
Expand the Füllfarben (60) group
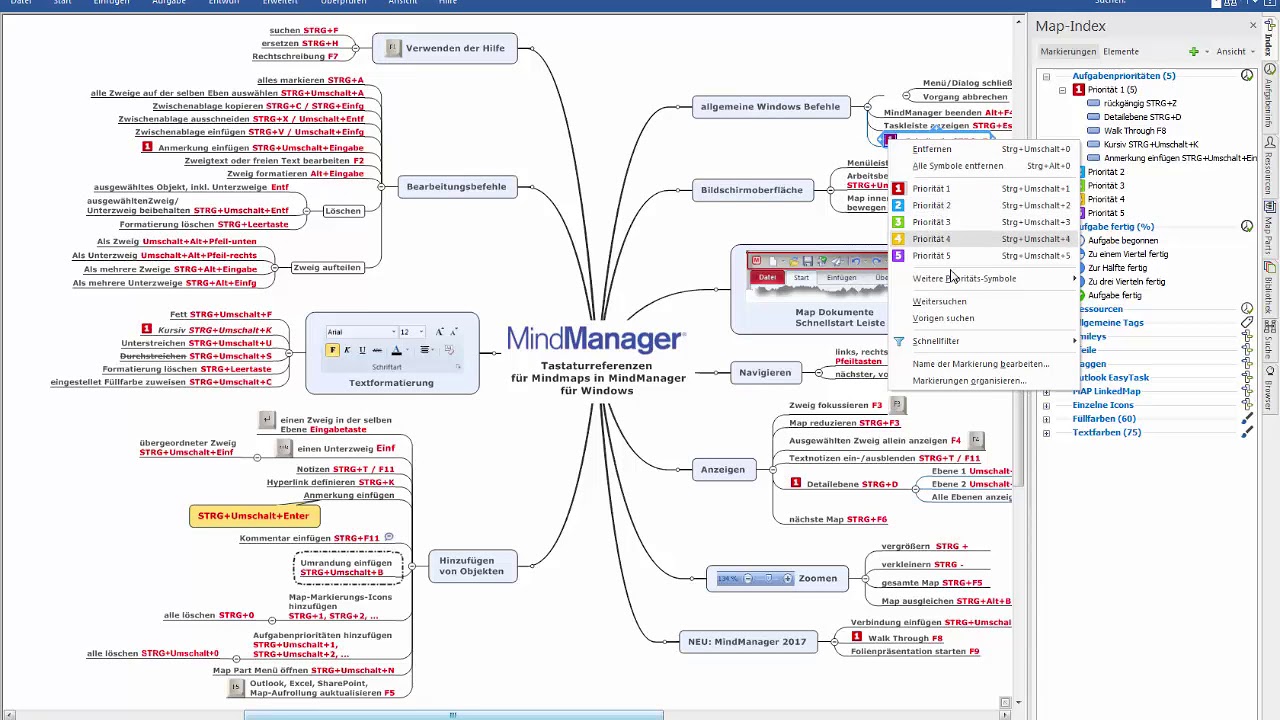click(x=1046, y=419)
